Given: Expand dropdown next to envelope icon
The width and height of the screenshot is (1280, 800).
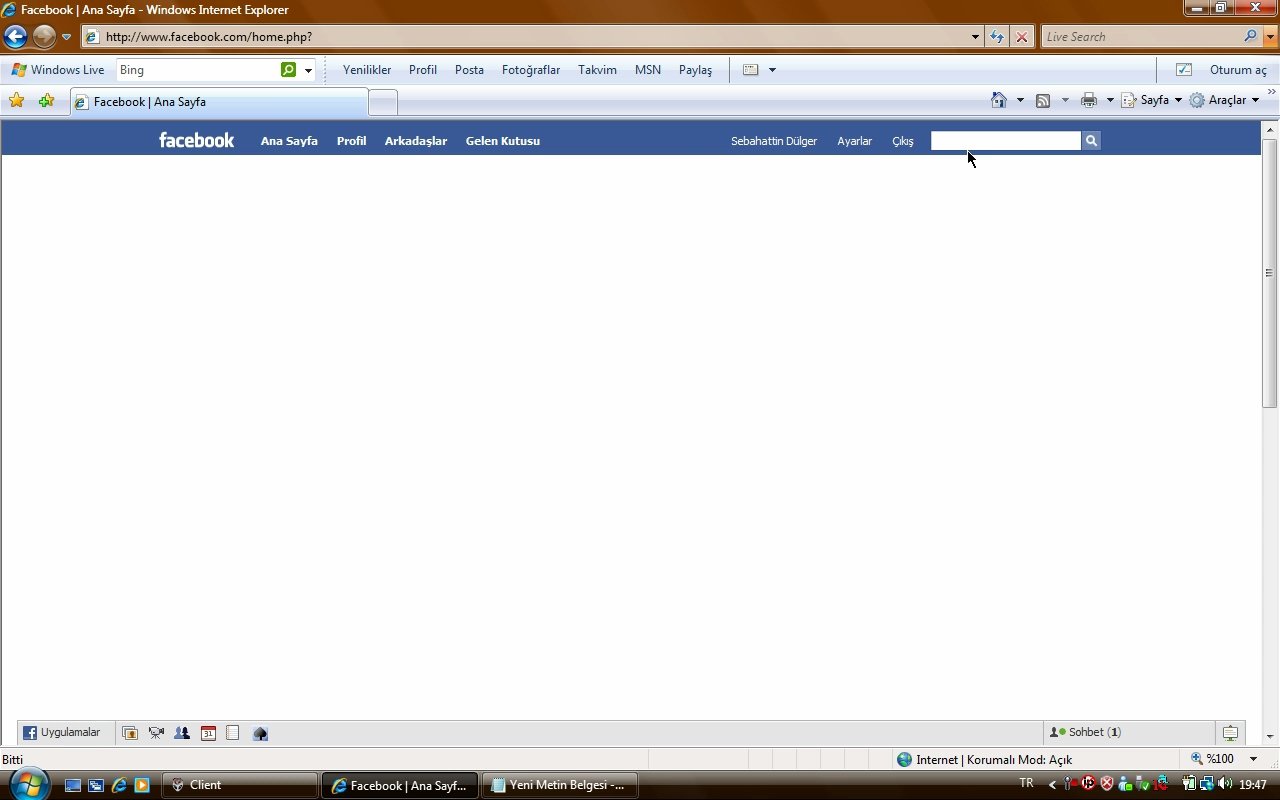Looking at the screenshot, I should point(772,70).
